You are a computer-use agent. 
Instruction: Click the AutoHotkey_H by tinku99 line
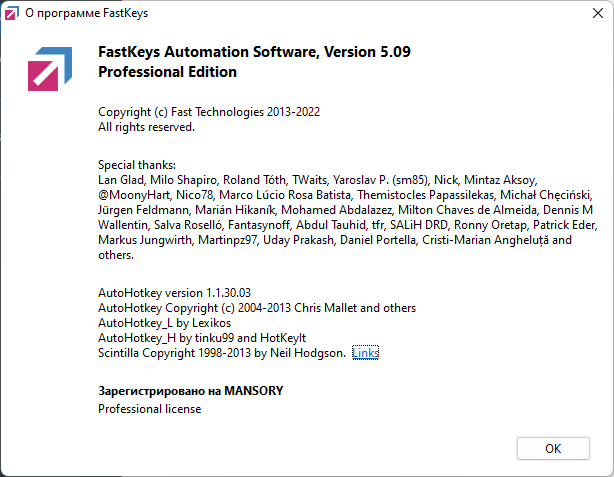point(204,338)
